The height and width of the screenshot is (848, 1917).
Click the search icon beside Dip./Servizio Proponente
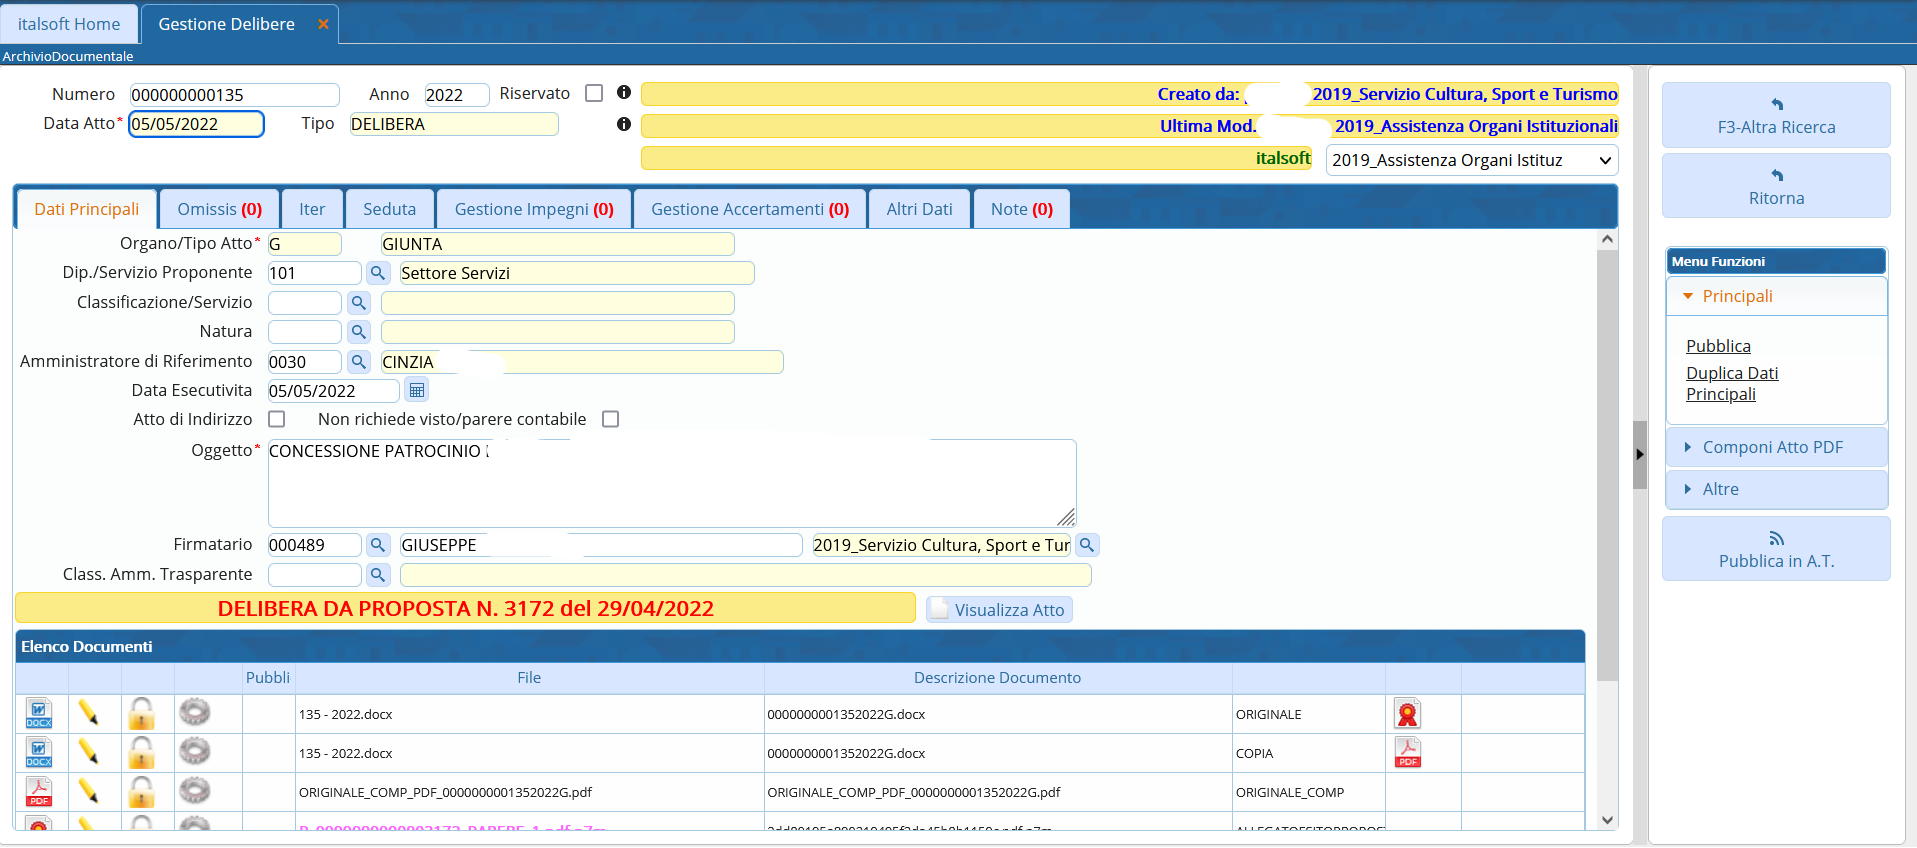377,273
